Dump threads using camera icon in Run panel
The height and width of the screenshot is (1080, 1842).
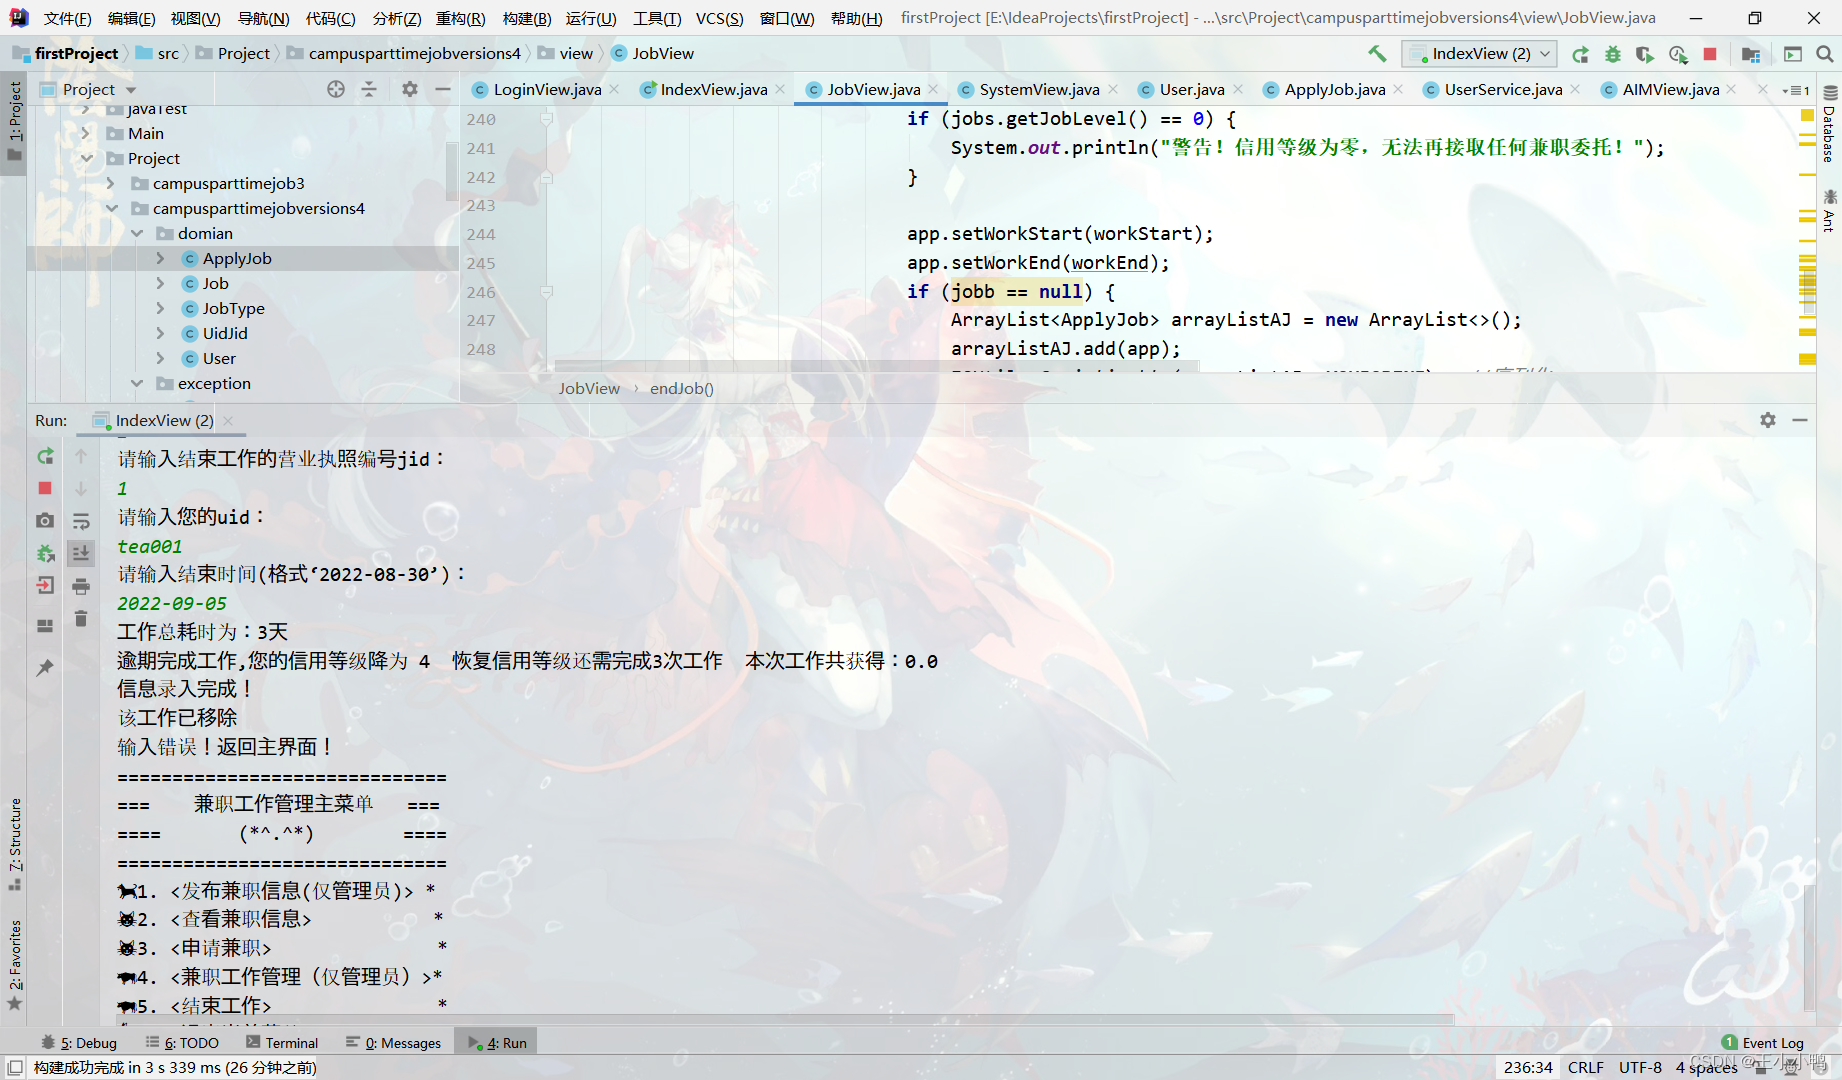pos(45,521)
